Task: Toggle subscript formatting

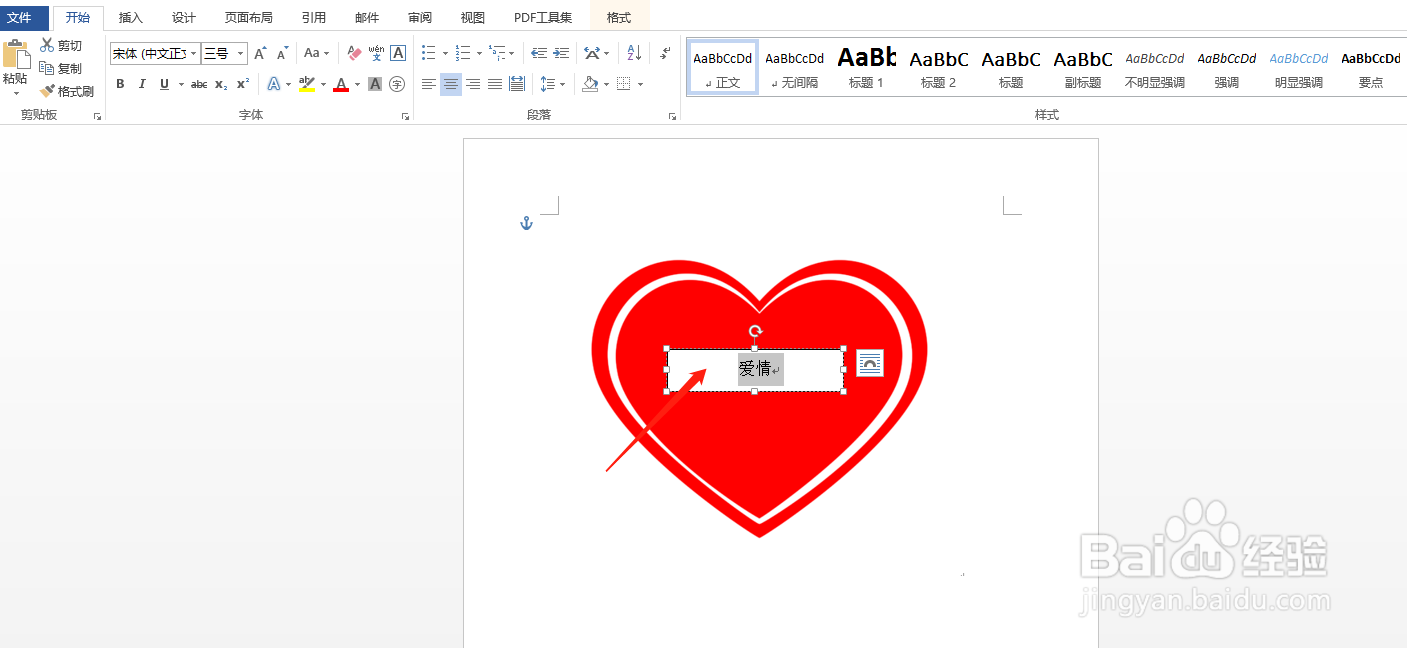Action: pos(221,84)
